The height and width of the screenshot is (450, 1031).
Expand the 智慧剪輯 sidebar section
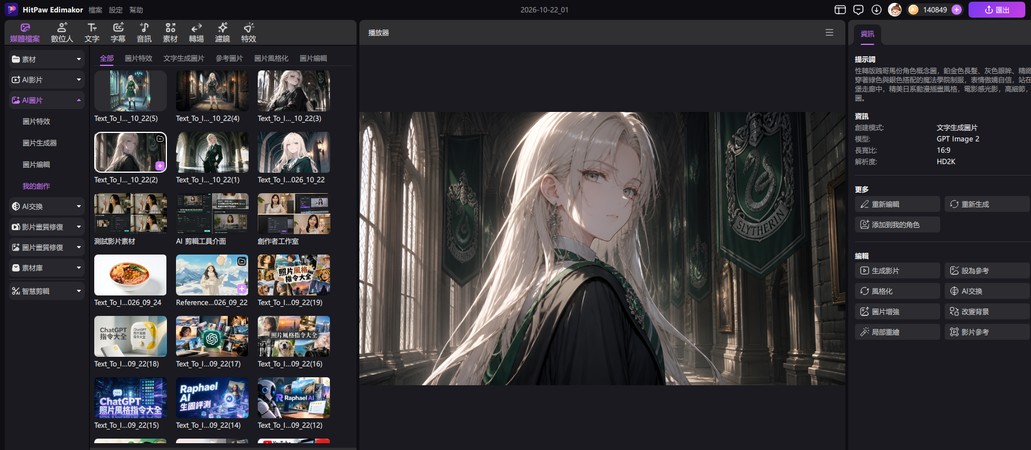point(47,290)
